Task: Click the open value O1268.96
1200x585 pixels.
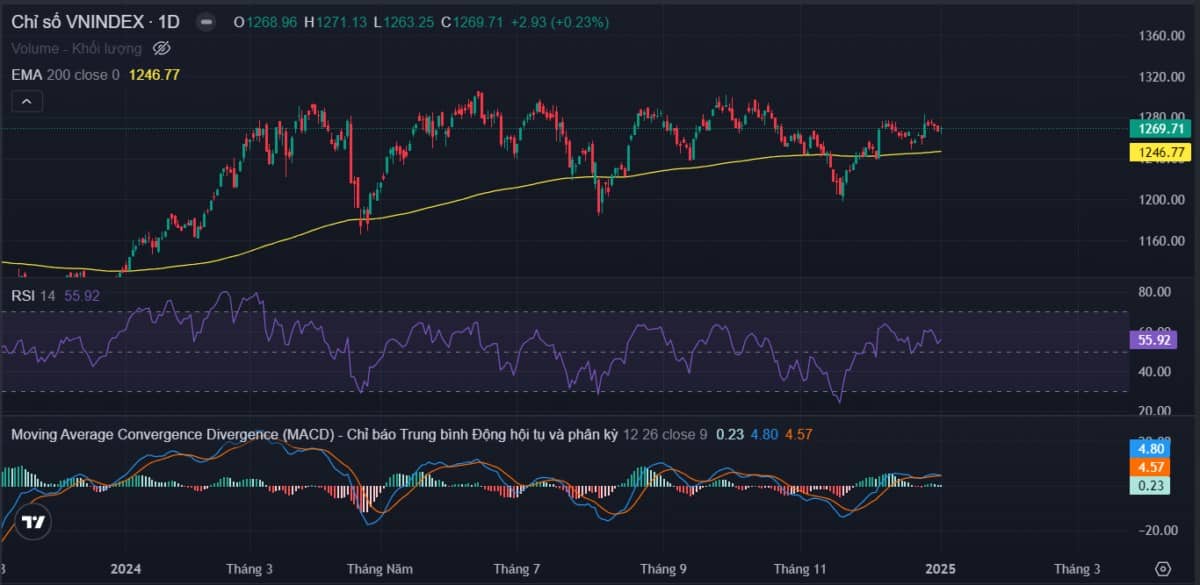Action: pos(264,22)
